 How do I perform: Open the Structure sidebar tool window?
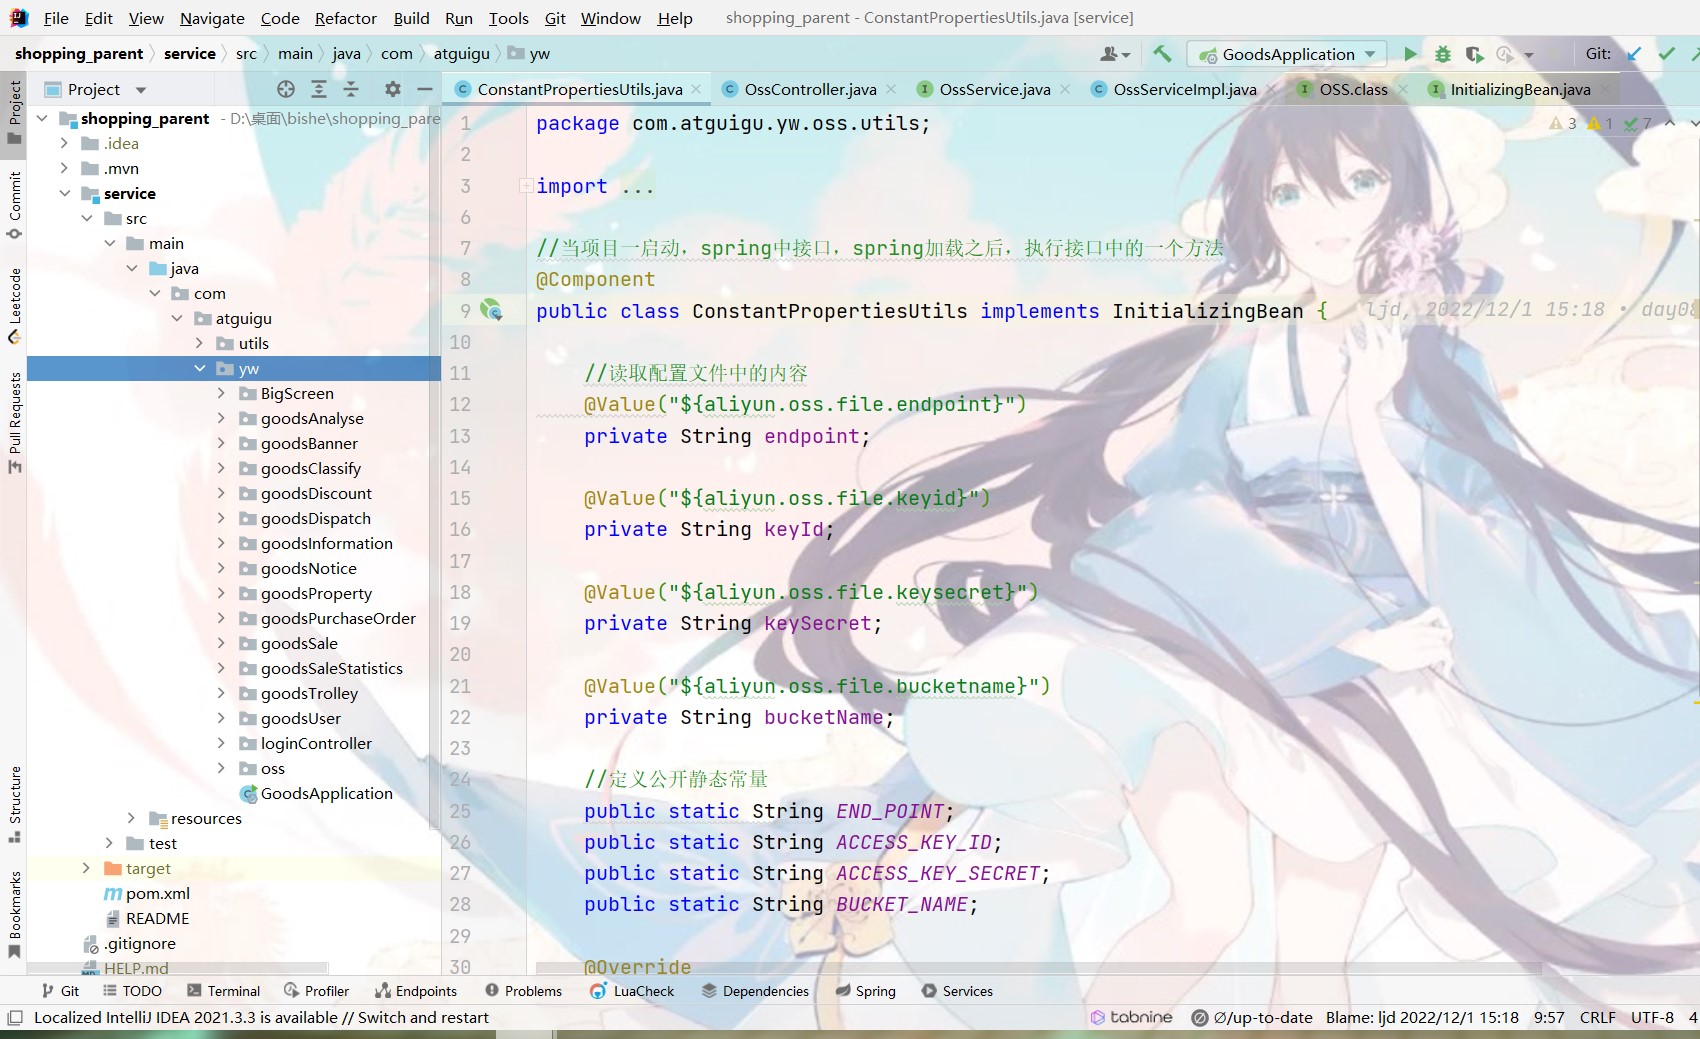click(14, 803)
